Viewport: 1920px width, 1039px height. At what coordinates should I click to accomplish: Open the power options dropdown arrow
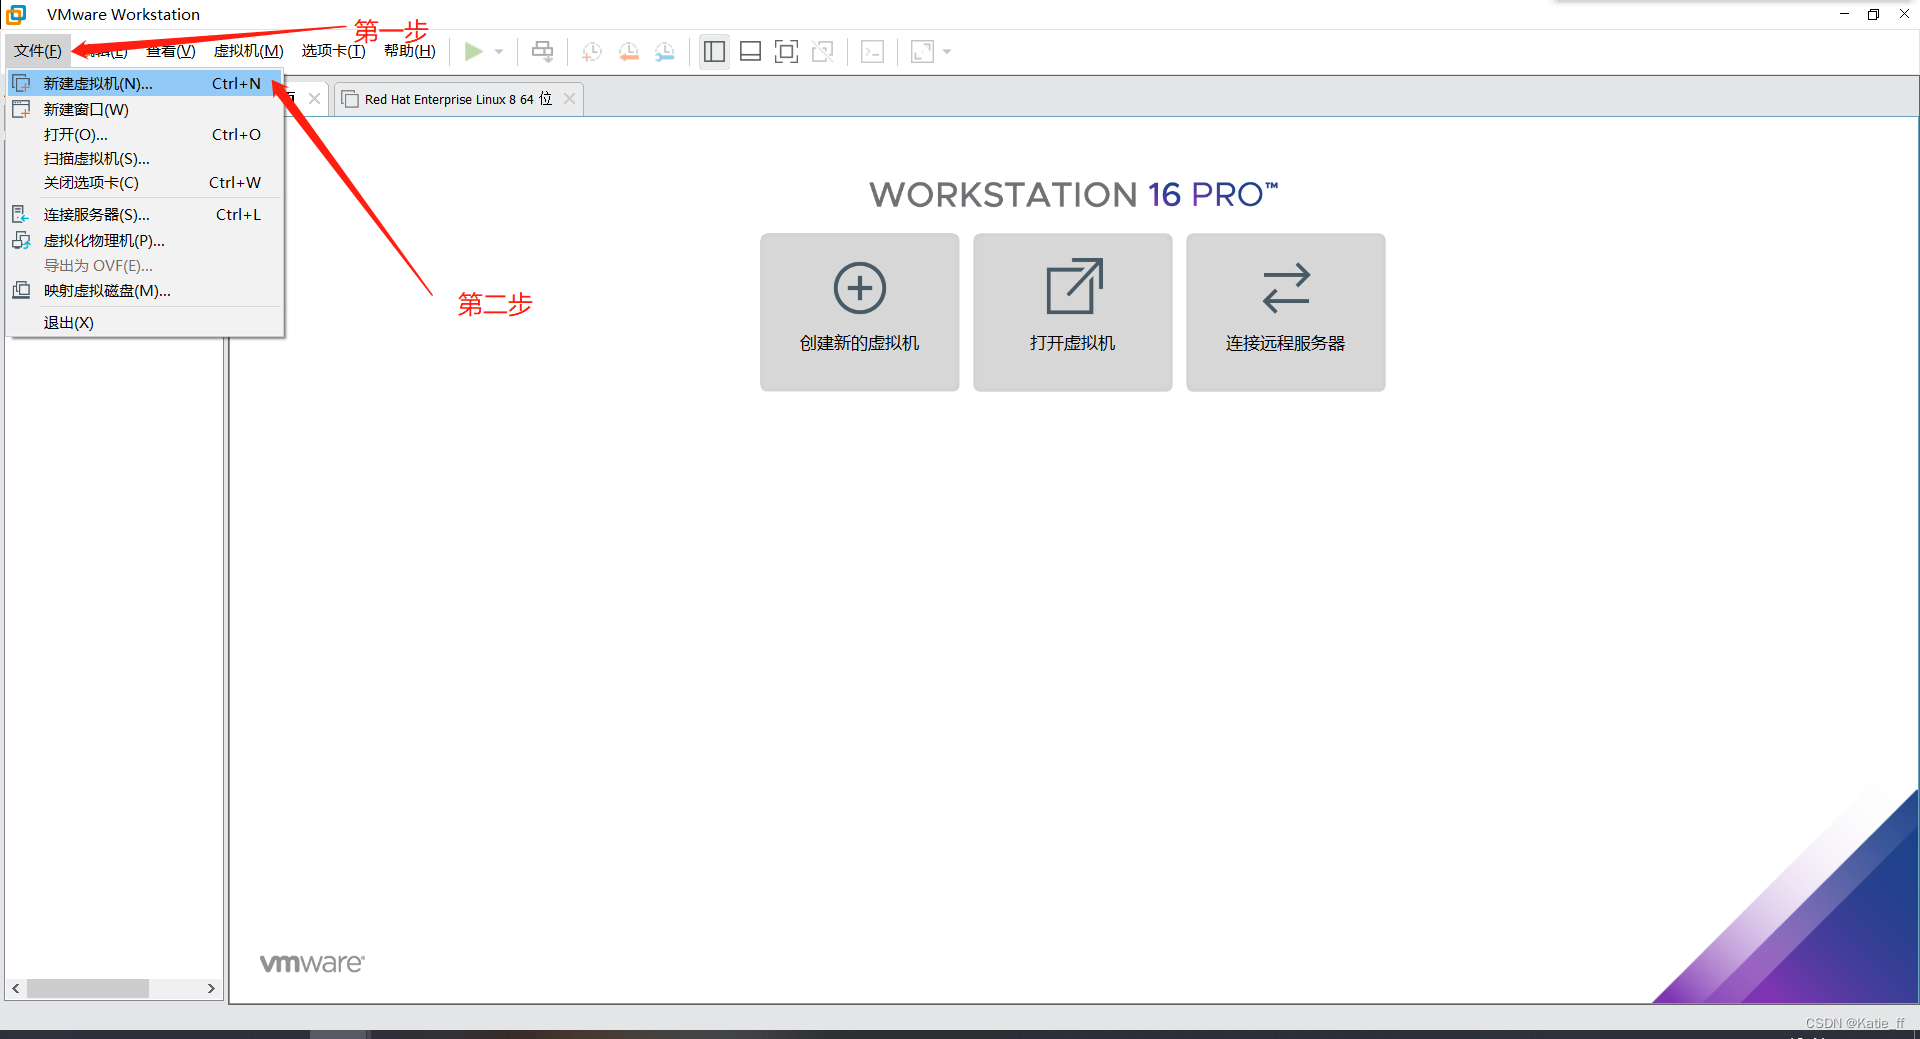(499, 51)
